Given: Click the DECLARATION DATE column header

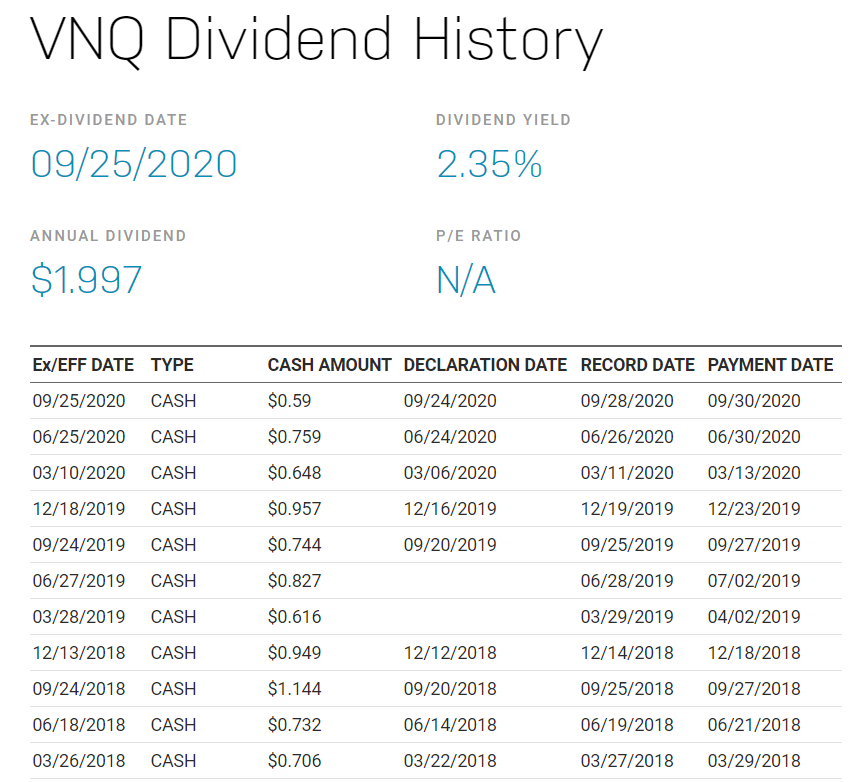Looking at the screenshot, I should (x=485, y=365).
